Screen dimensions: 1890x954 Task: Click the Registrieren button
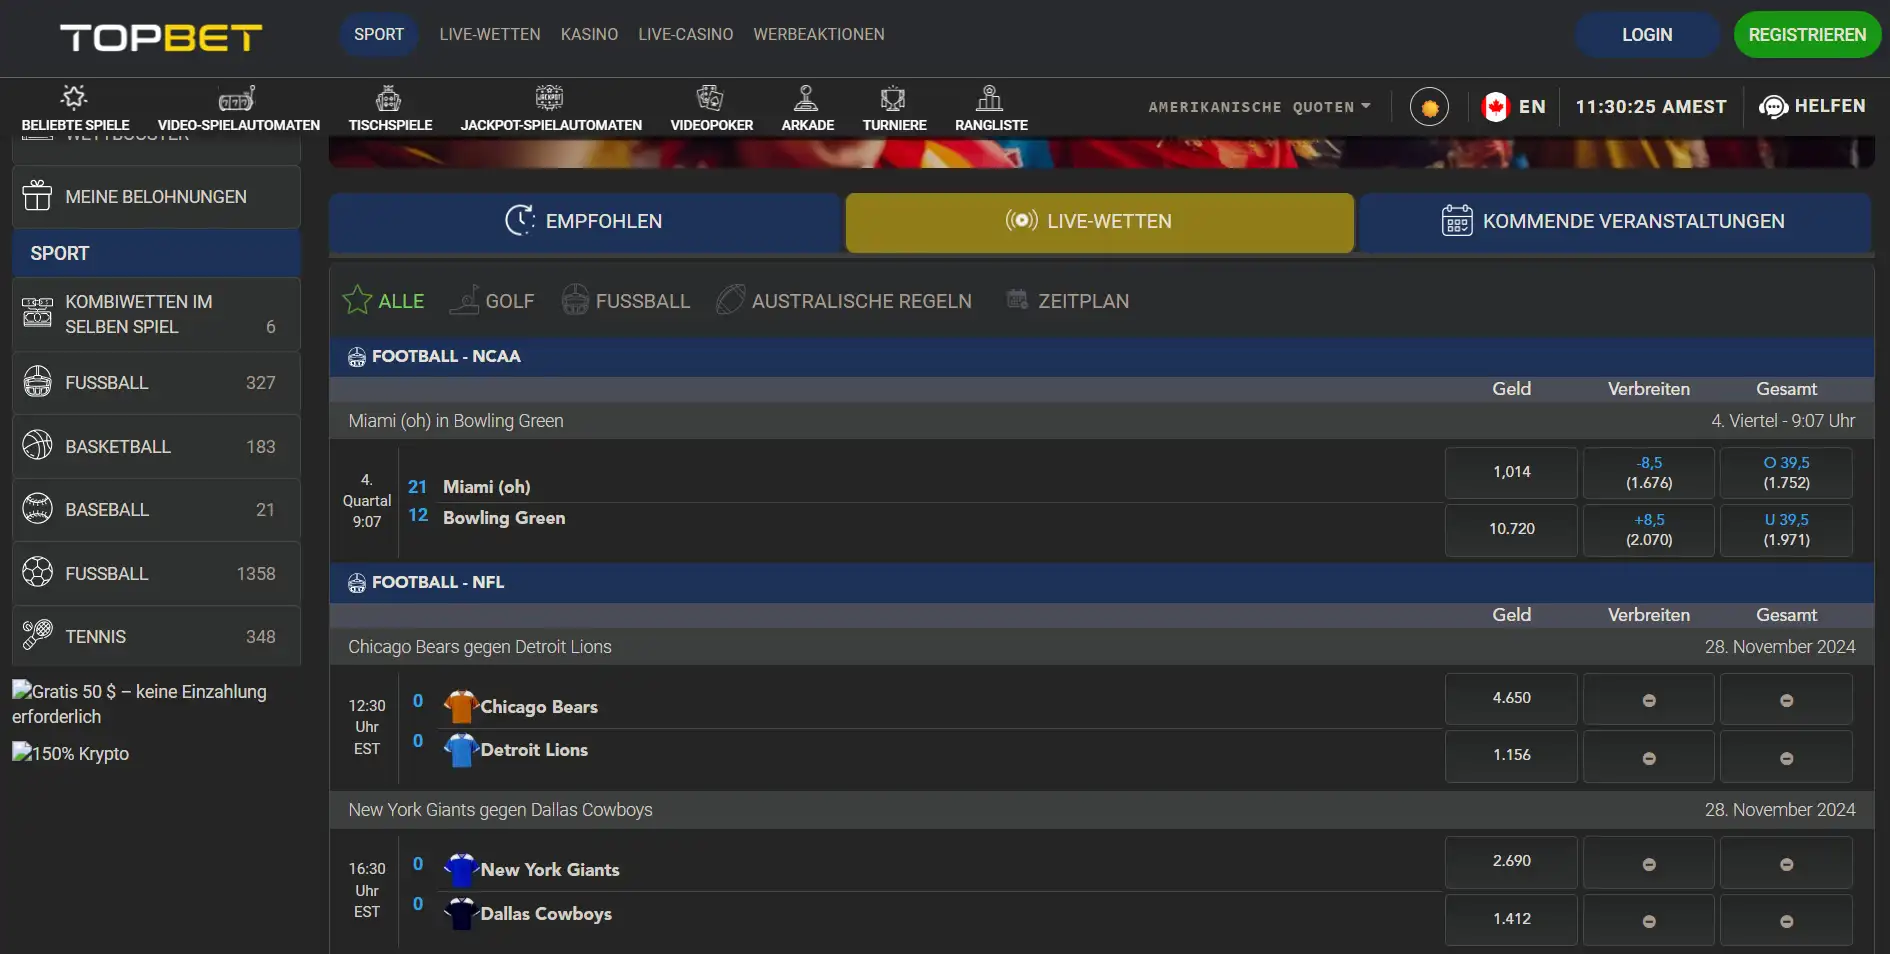pyautogui.click(x=1807, y=35)
